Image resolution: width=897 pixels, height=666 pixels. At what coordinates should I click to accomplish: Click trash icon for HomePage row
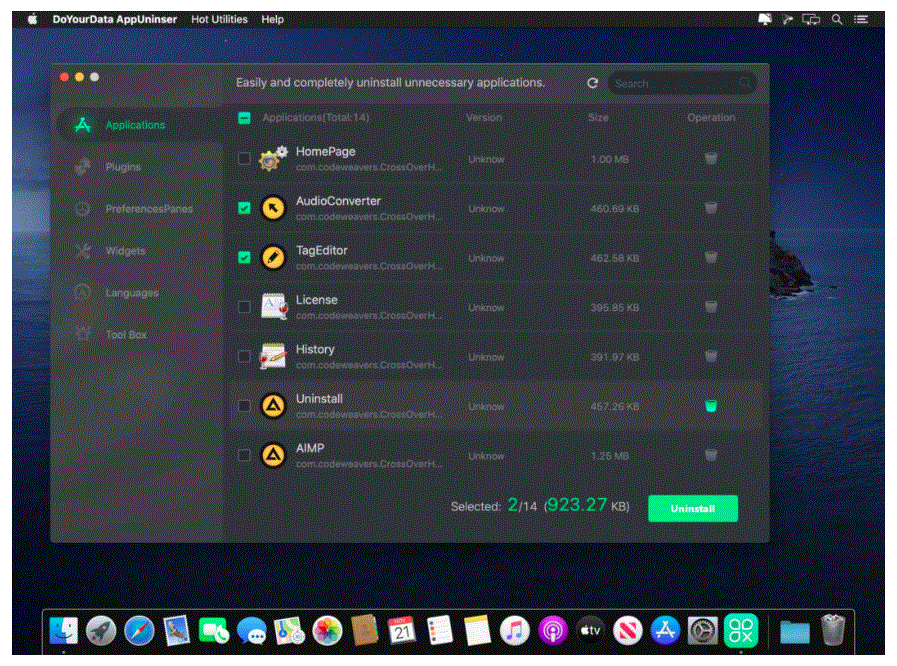pos(711,158)
